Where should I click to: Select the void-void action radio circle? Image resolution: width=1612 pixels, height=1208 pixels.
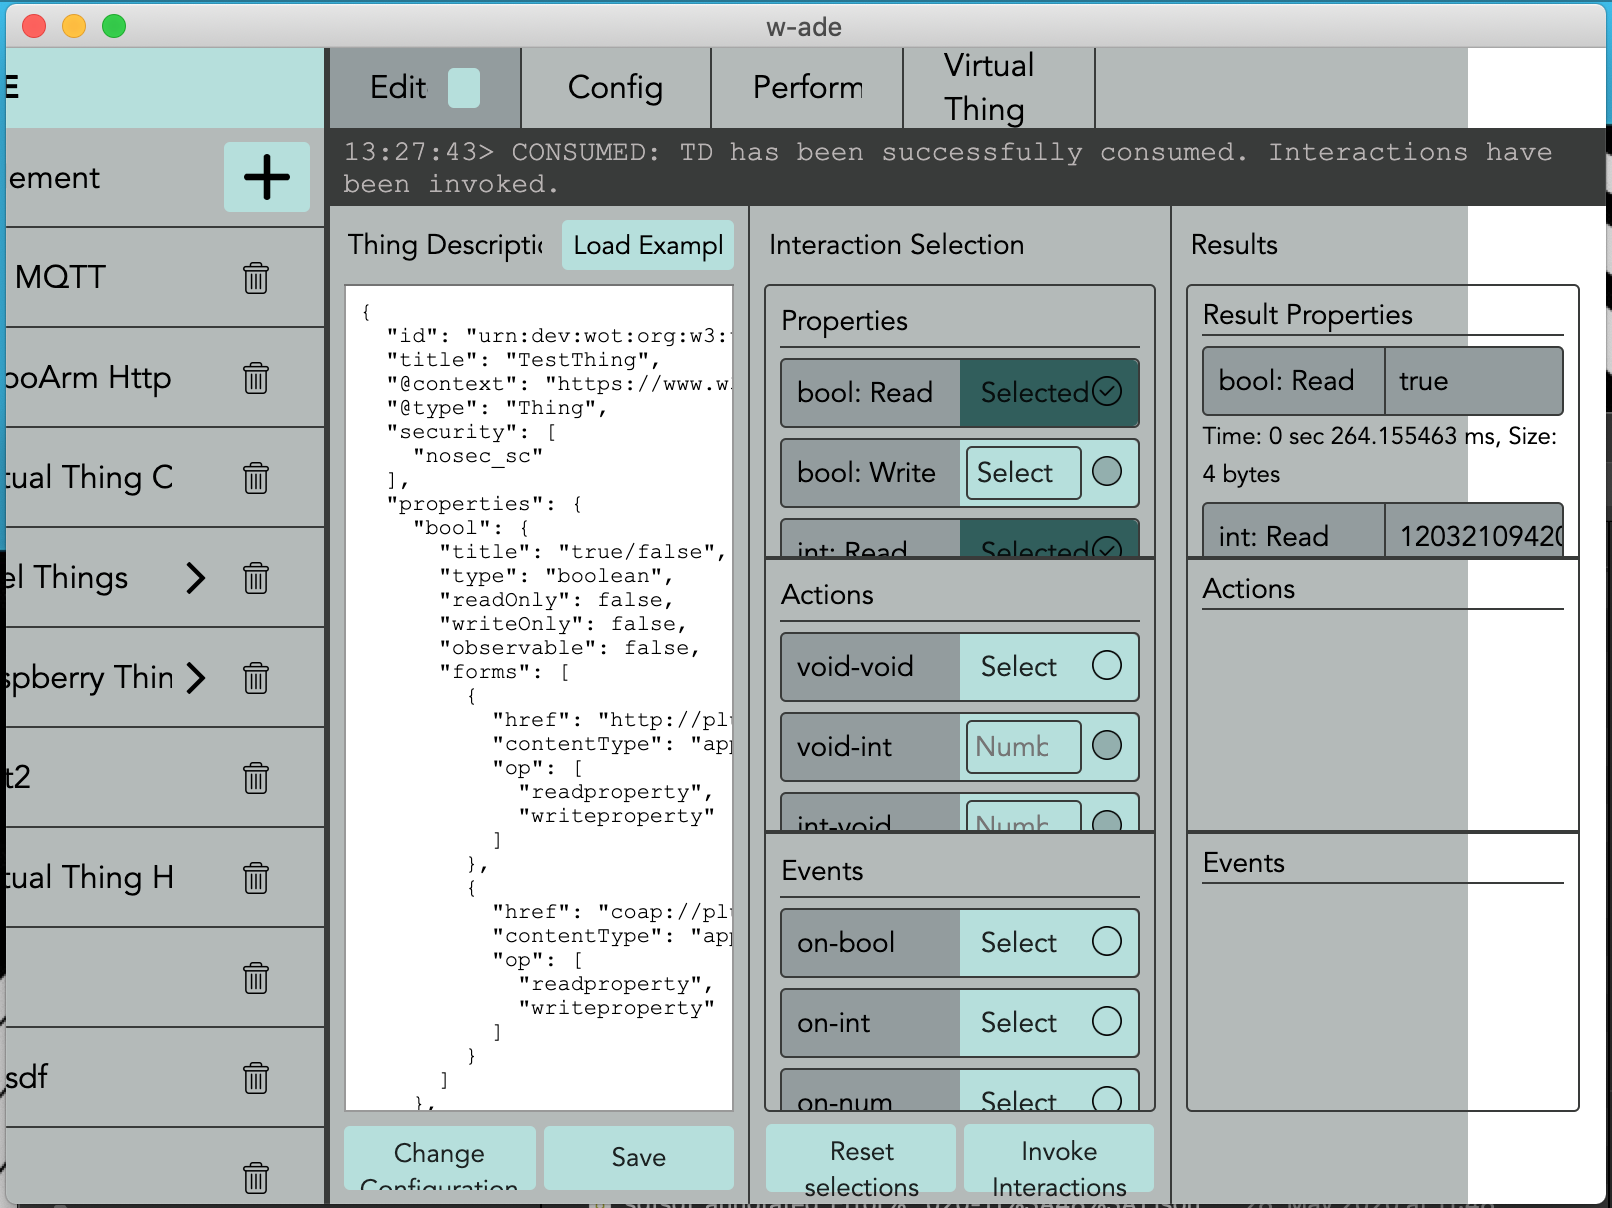pyautogui.click(x=1106, y=665)
